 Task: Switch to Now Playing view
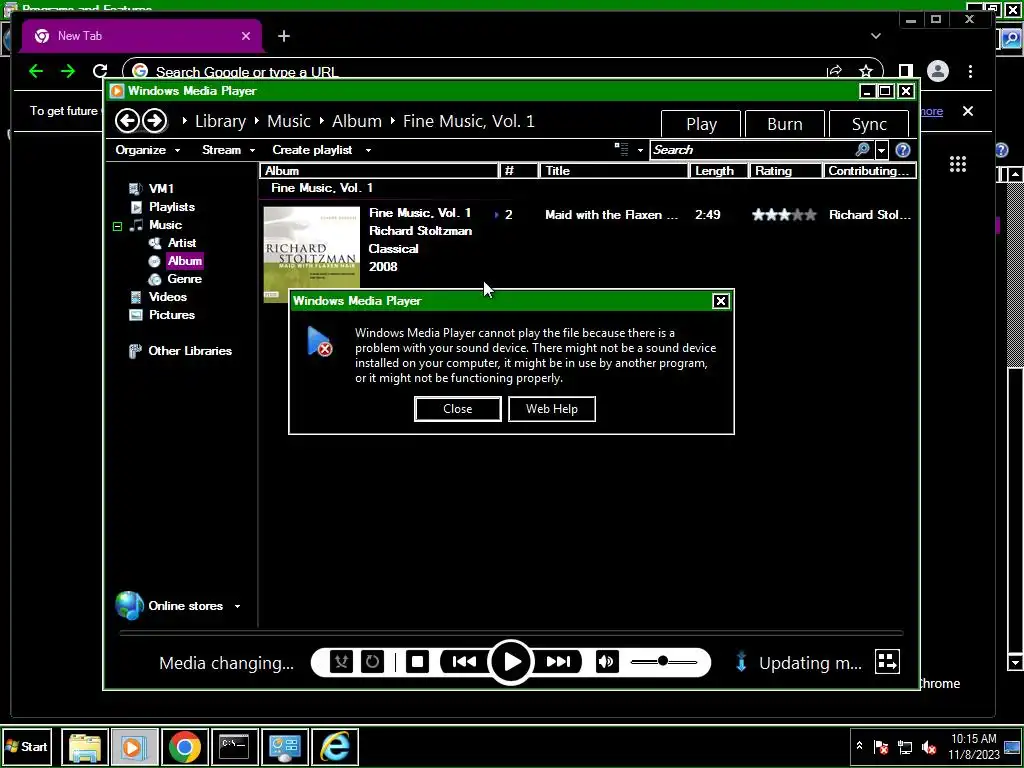click(x=887, y=662)
